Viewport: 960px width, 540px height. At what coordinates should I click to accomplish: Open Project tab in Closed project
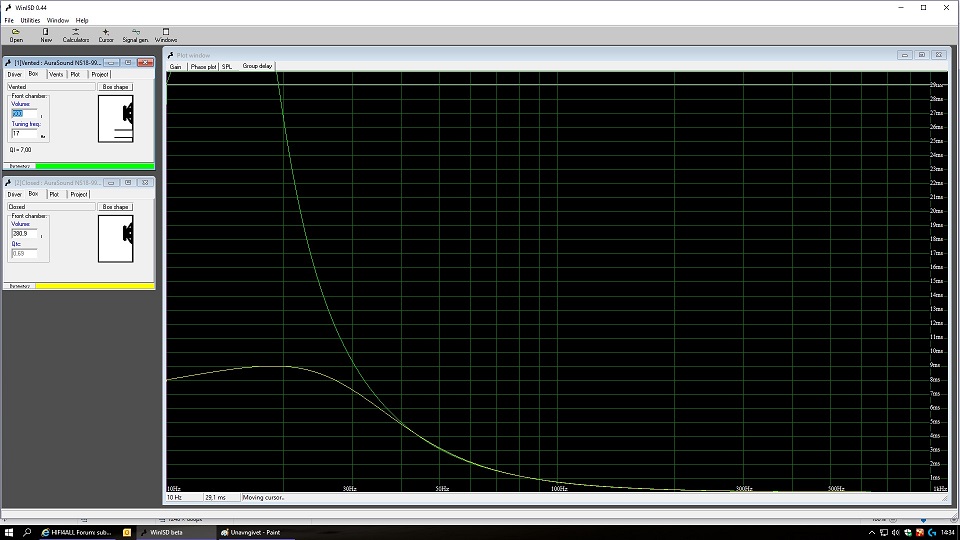[79, 194]
